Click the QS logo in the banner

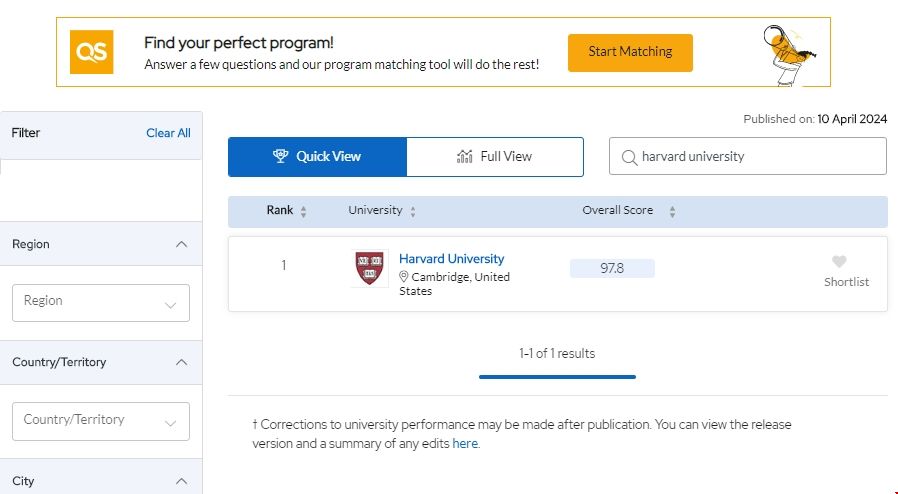pyautogui.click(x=91, y=52)
